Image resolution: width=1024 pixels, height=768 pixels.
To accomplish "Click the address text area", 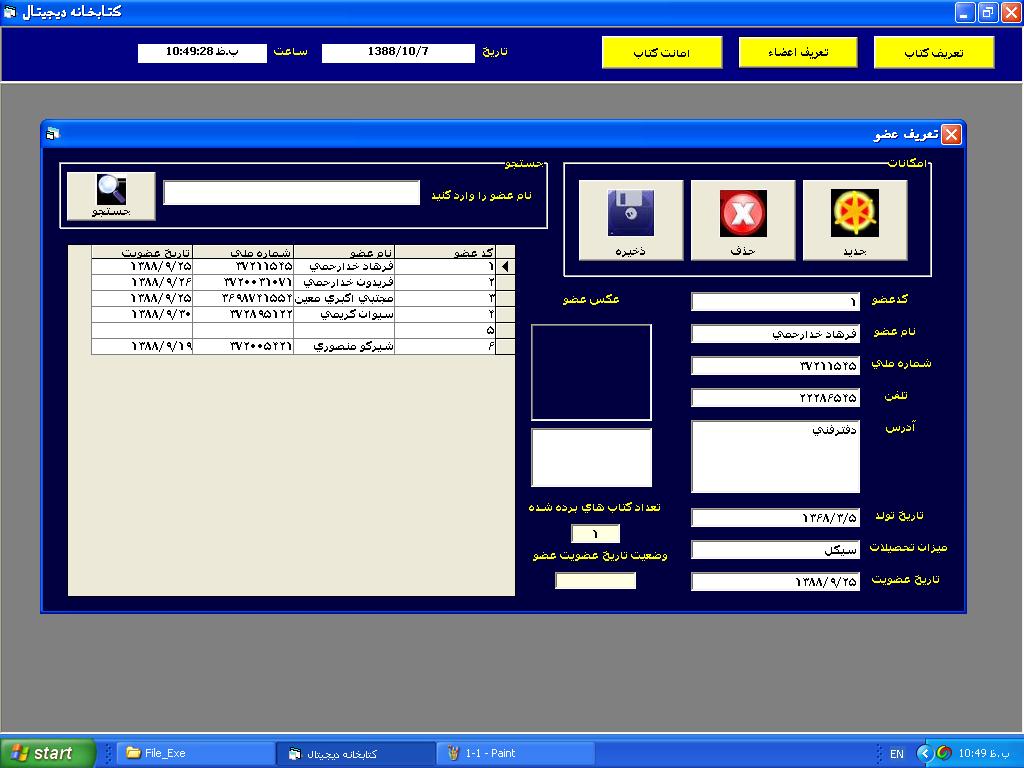I will [x=775, y=457].
